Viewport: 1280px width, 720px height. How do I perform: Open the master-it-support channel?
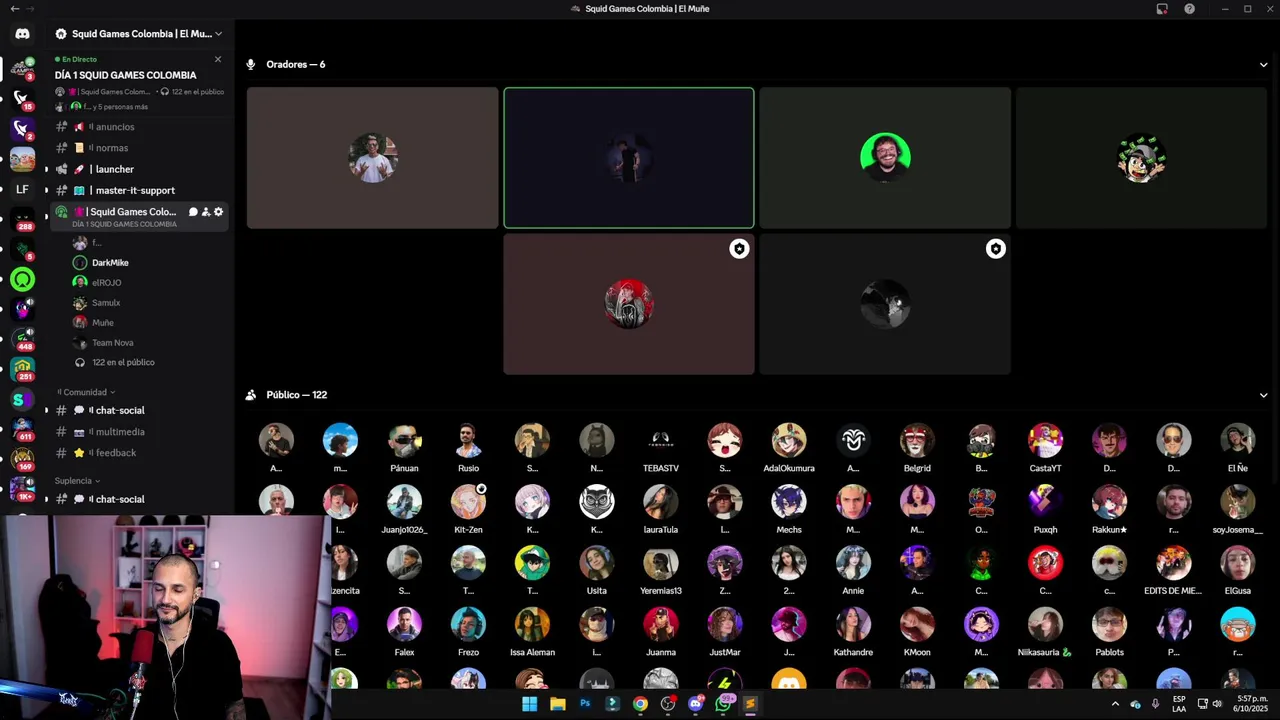[x=140, y=190]
